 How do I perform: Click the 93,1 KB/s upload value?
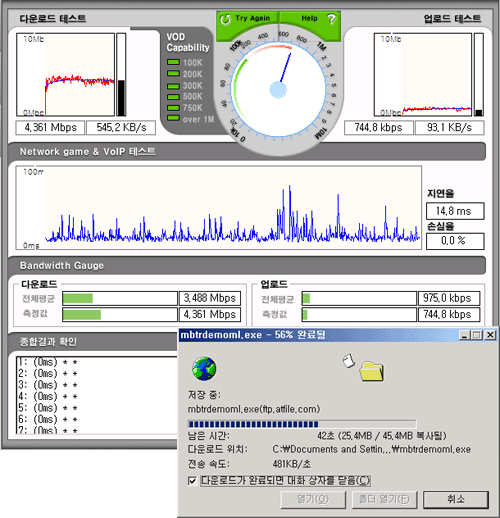[449, 128]
